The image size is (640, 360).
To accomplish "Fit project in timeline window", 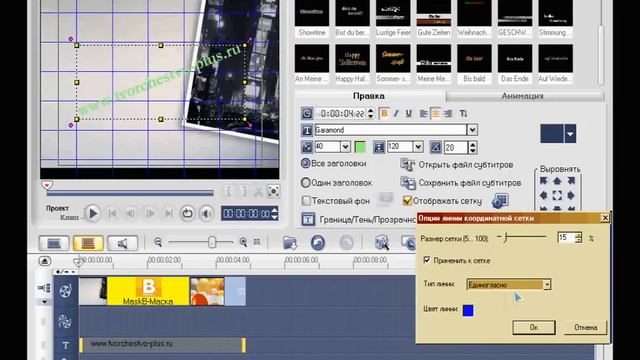I will click(x=257, y=242).
